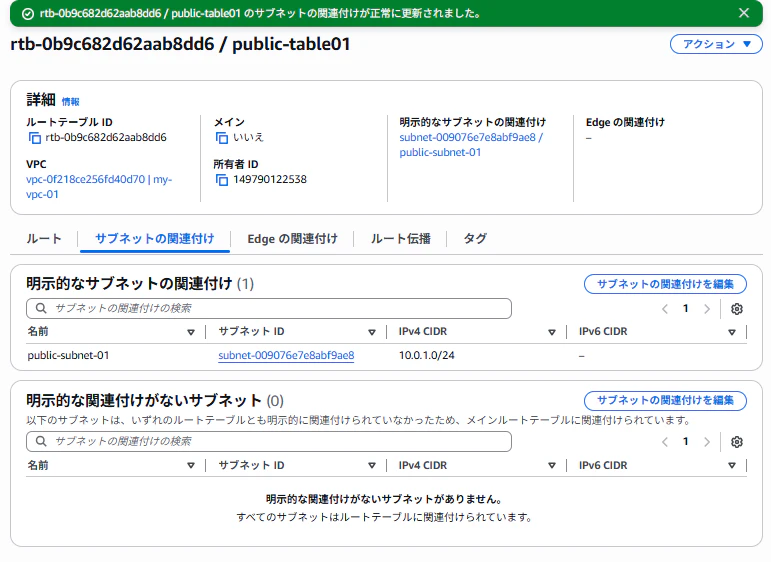Edit subnet associations in explicit associations panel

(x=665, y=284)
